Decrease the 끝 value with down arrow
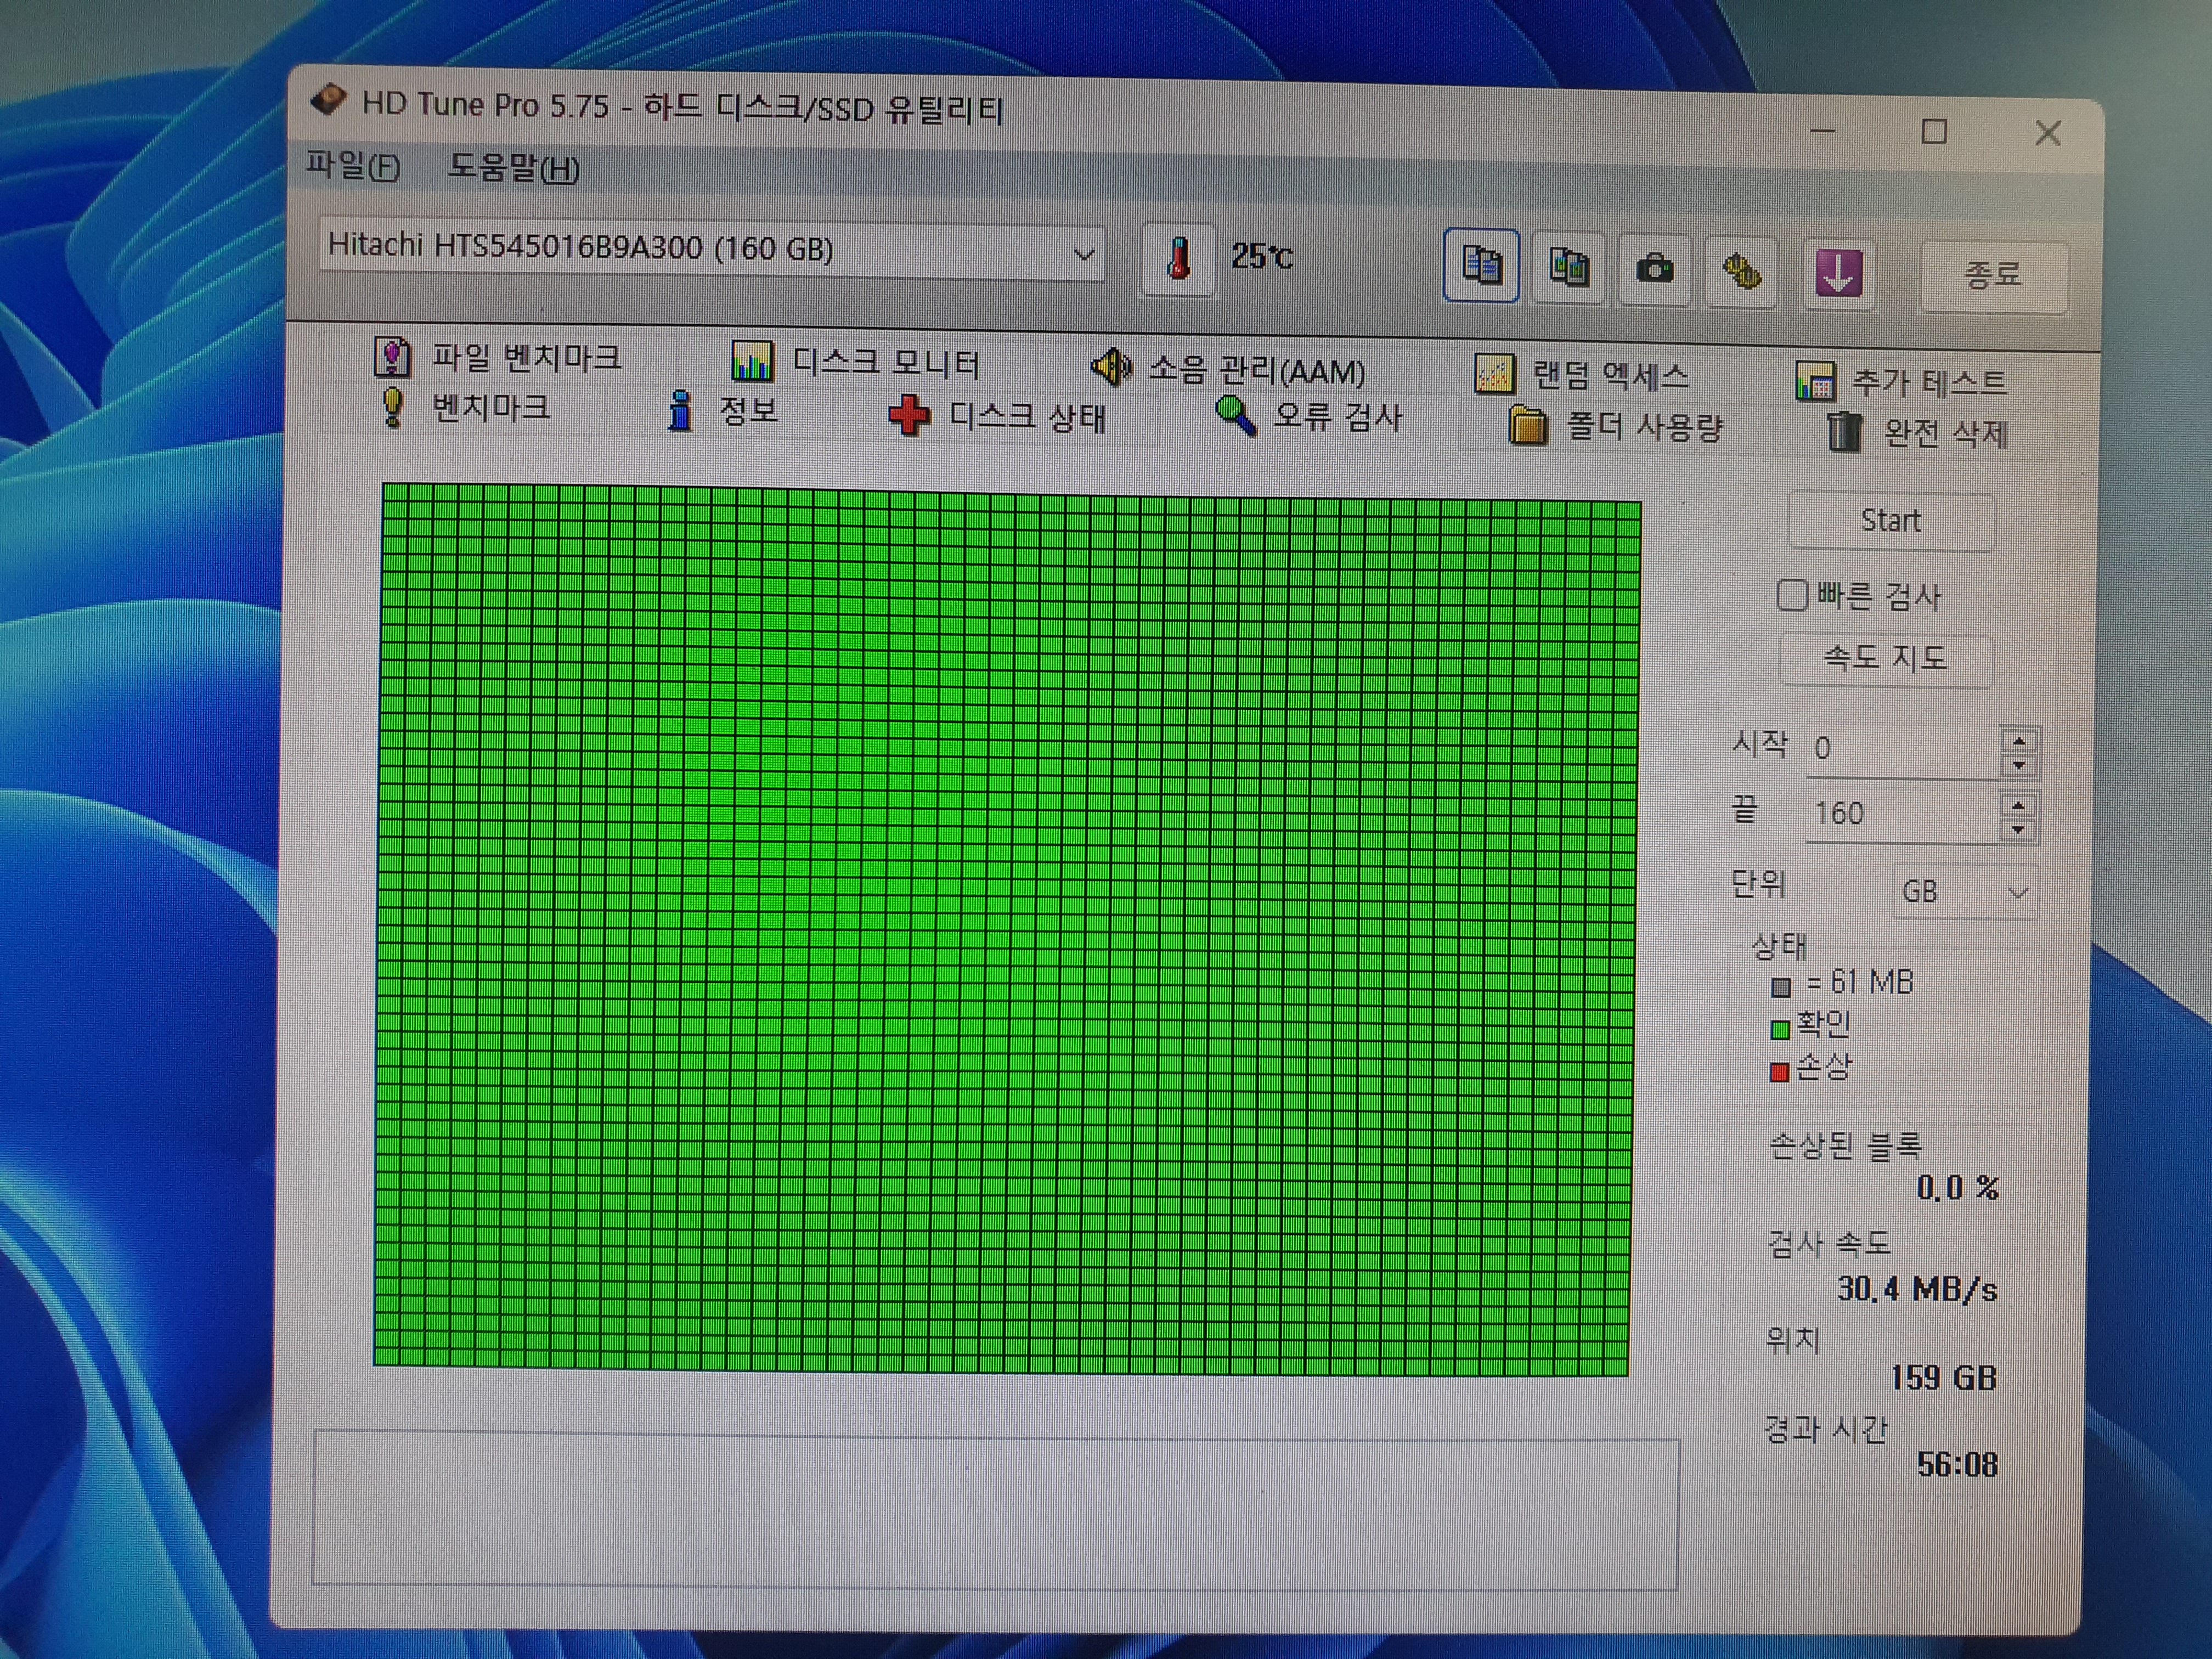 coord(2018,829)
